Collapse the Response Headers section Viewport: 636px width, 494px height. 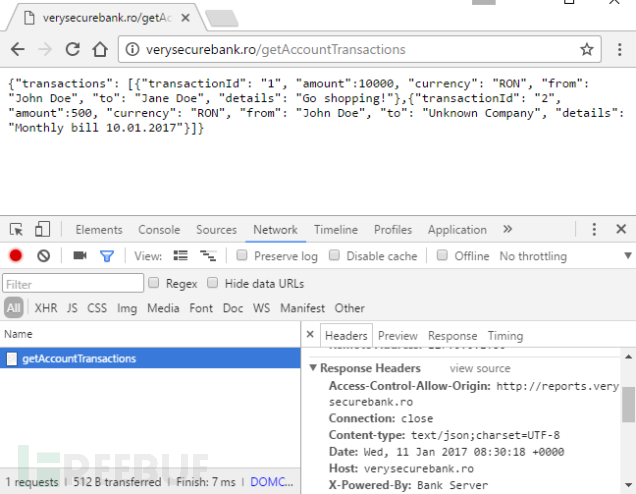point(313,367)
